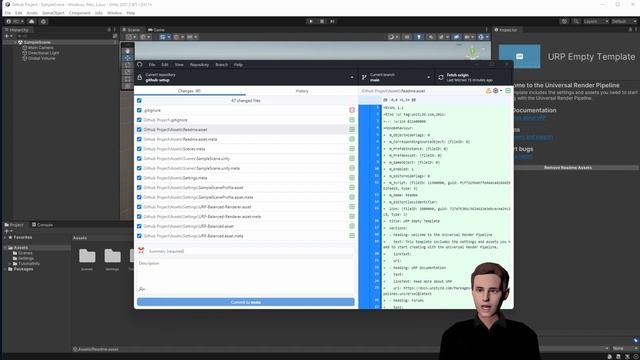Open GitHub Desktop View menu
This screenshot has height=360, width=640.
[x=179, y=64]
